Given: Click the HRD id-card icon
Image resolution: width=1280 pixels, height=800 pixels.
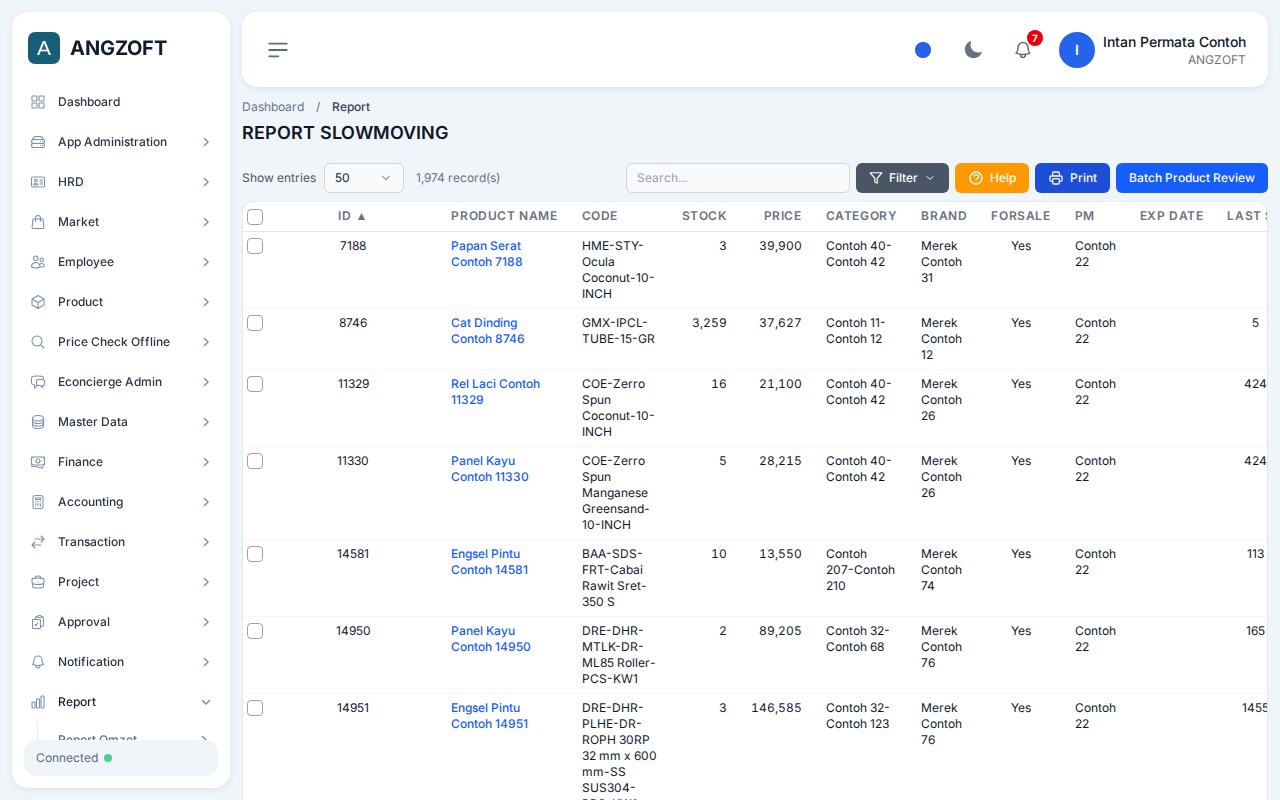Looking at the screenshot, I should (38, 182).
